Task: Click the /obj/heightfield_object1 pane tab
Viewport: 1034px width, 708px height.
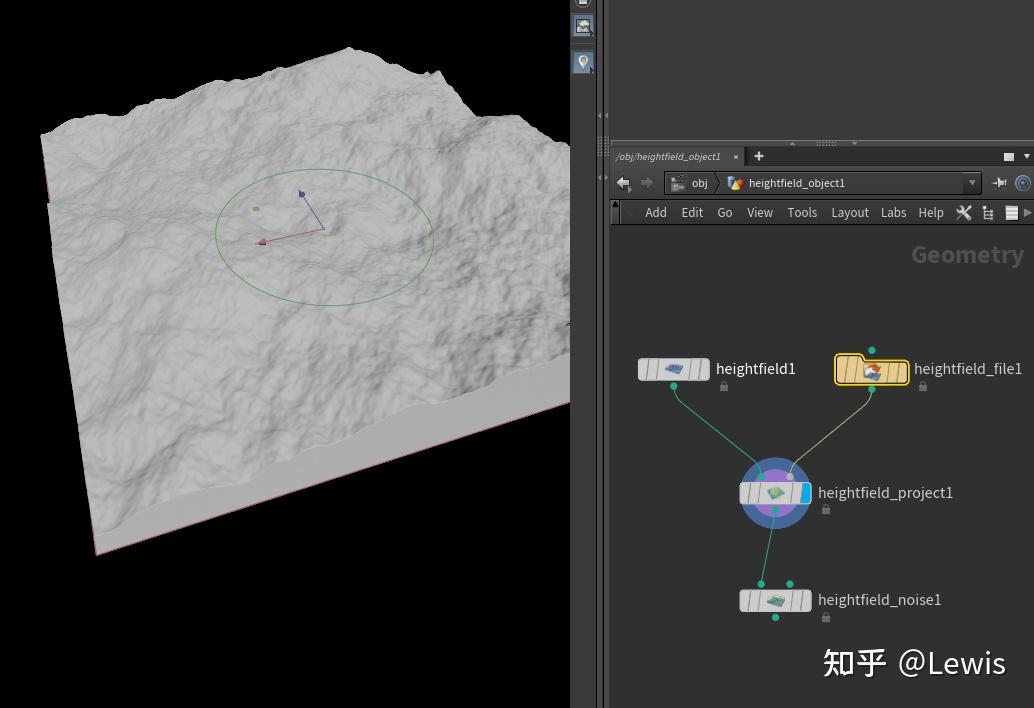Action: 668,156
